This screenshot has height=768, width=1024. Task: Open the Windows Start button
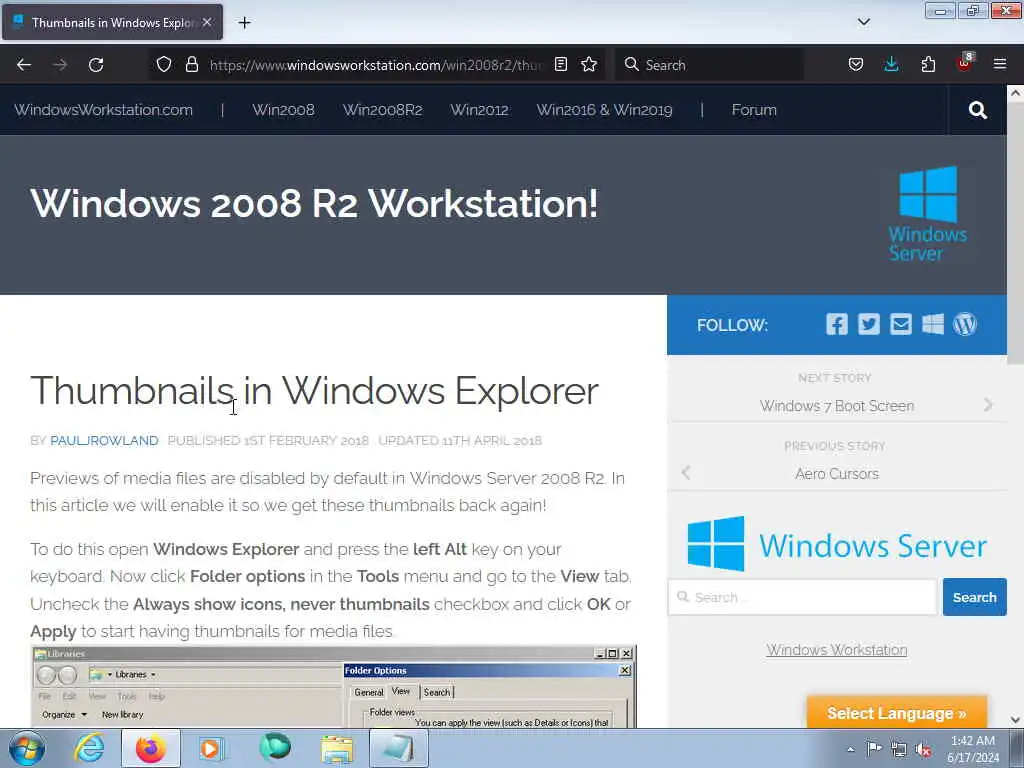click(x=27, y=748)
